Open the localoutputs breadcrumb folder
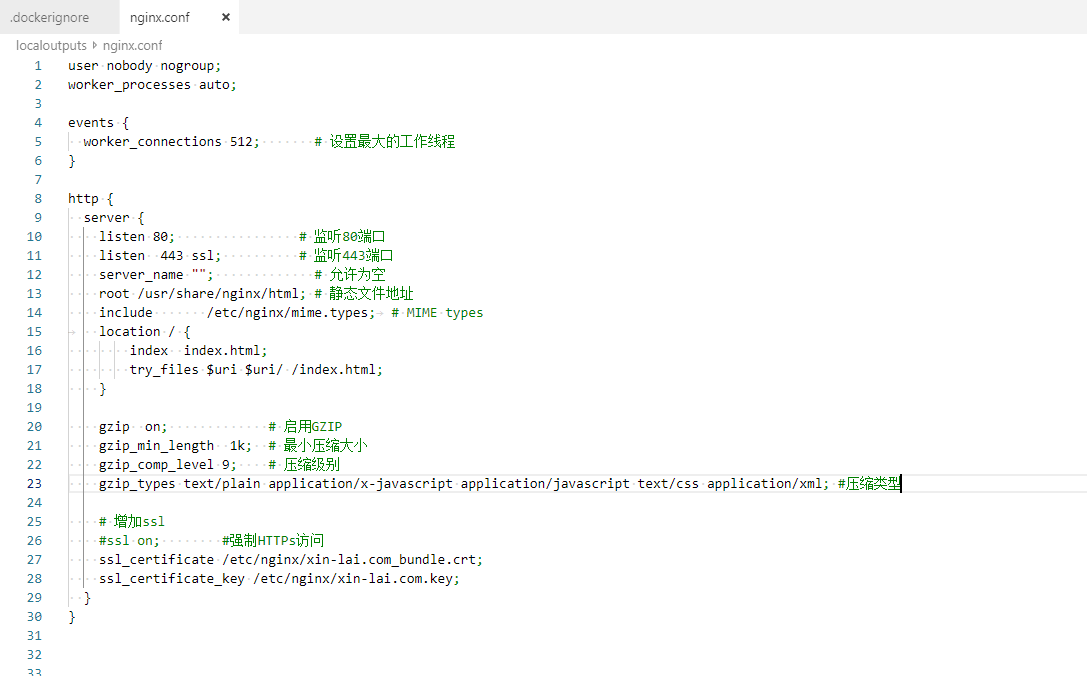Viewport: 1087px width, 676px height. click(51, 45)
